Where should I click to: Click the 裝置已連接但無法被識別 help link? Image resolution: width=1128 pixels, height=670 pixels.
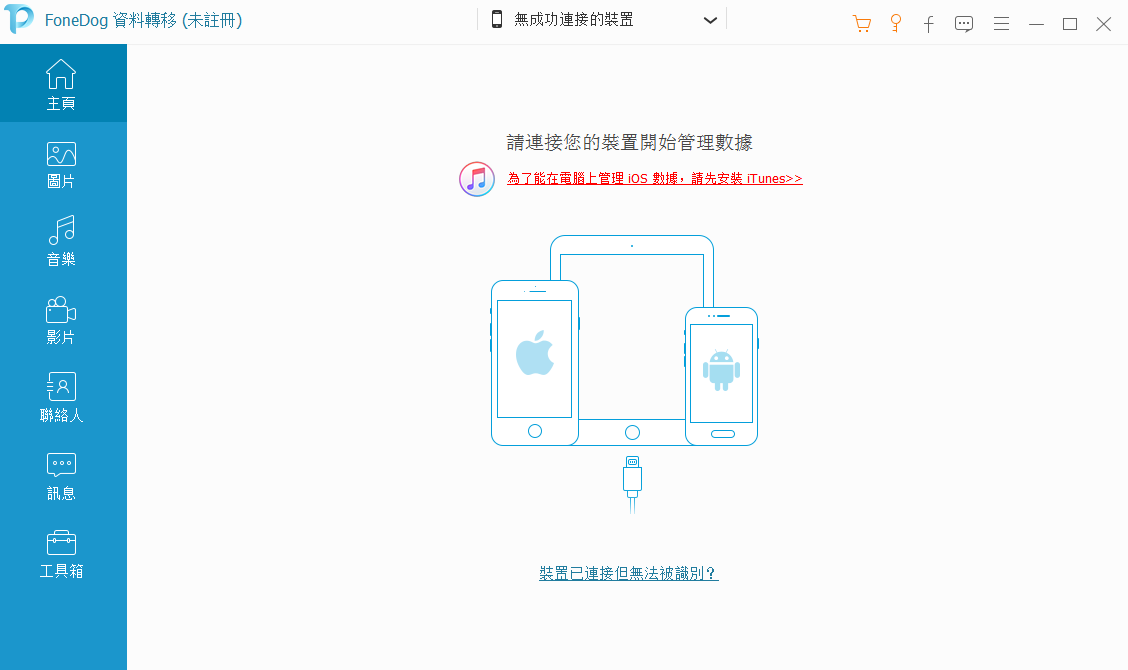click(629, 573)
